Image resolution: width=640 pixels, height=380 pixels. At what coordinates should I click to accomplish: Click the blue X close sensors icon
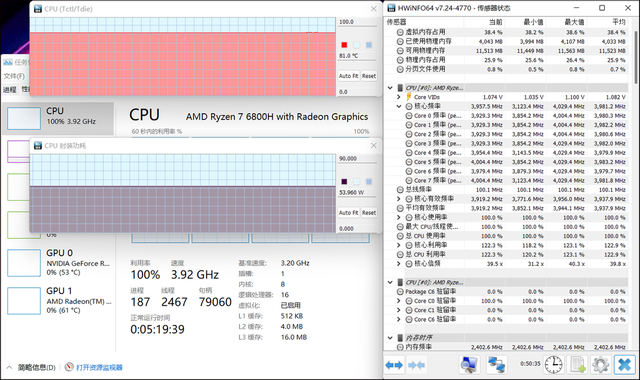[624, 364]
